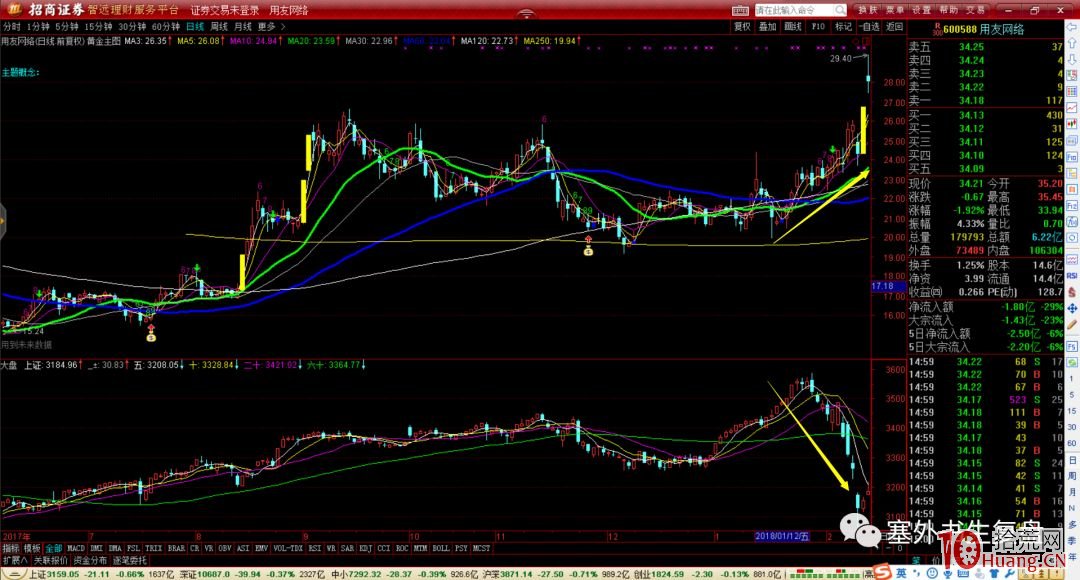Open the 换肤 skin menu
This screenshot has height=580, width=1080.
(x=867, y=10)
